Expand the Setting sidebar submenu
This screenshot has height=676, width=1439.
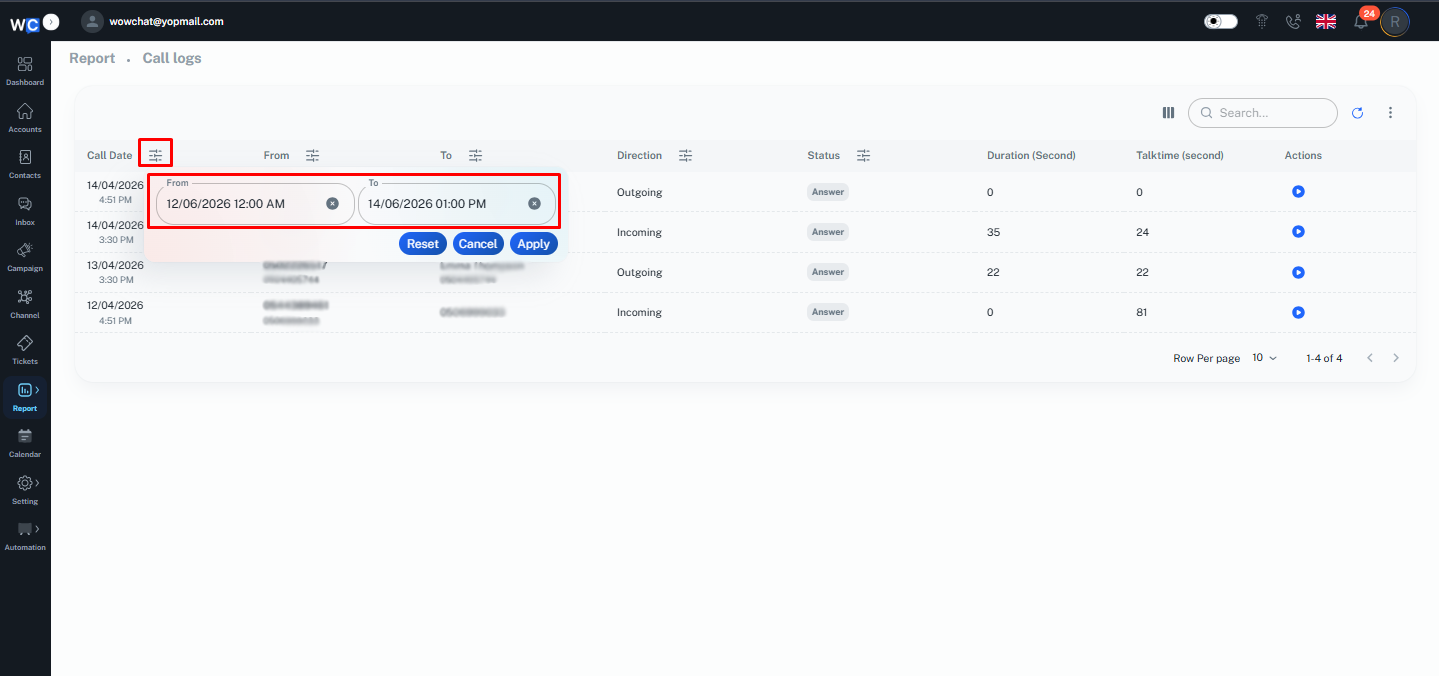37,483
